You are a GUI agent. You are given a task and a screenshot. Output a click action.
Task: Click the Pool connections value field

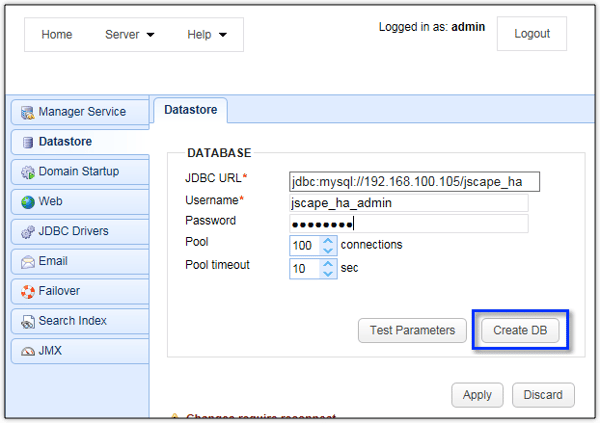305,245
